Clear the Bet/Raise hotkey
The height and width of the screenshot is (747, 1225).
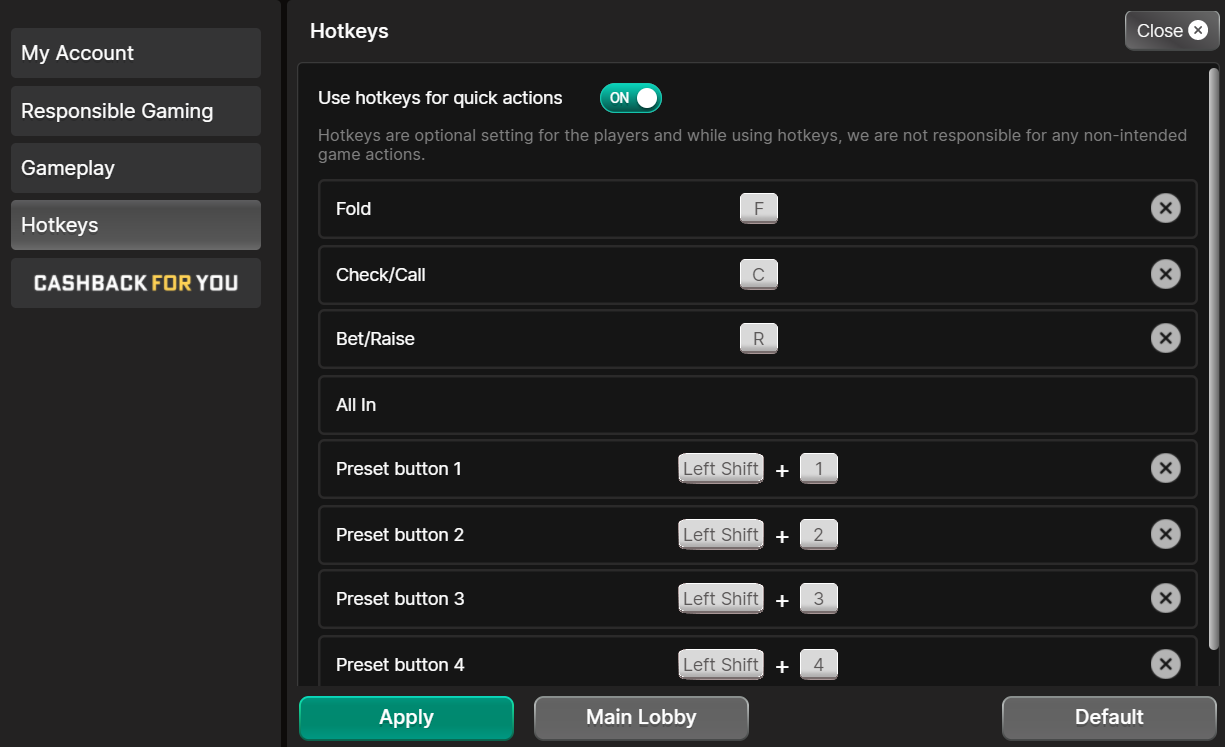tap(1166, 338)
